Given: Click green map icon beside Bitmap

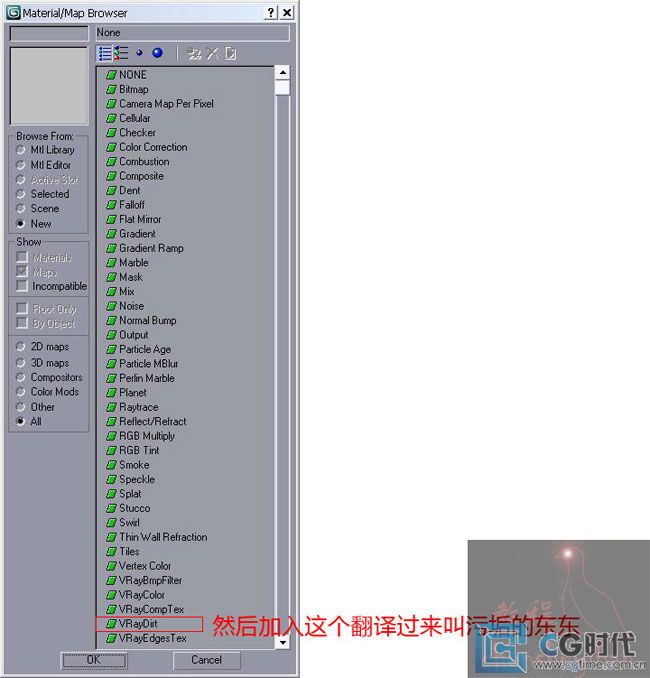Looking at the screenshot, I should pos(112,90).
